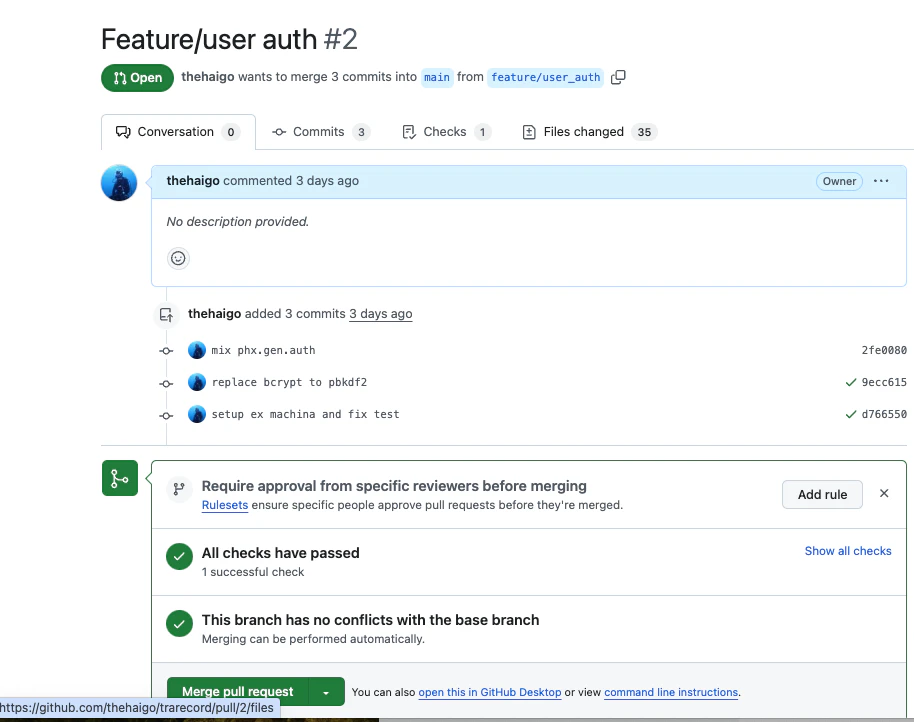The image size is (914, 722).
Task: Click the Add rule button
Action: click(x=822, y=494)
